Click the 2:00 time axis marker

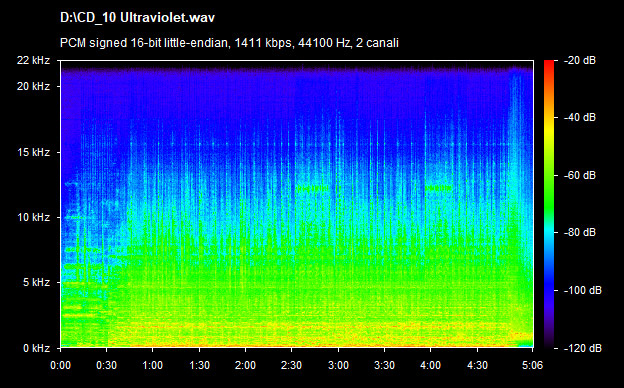point(245,365)
